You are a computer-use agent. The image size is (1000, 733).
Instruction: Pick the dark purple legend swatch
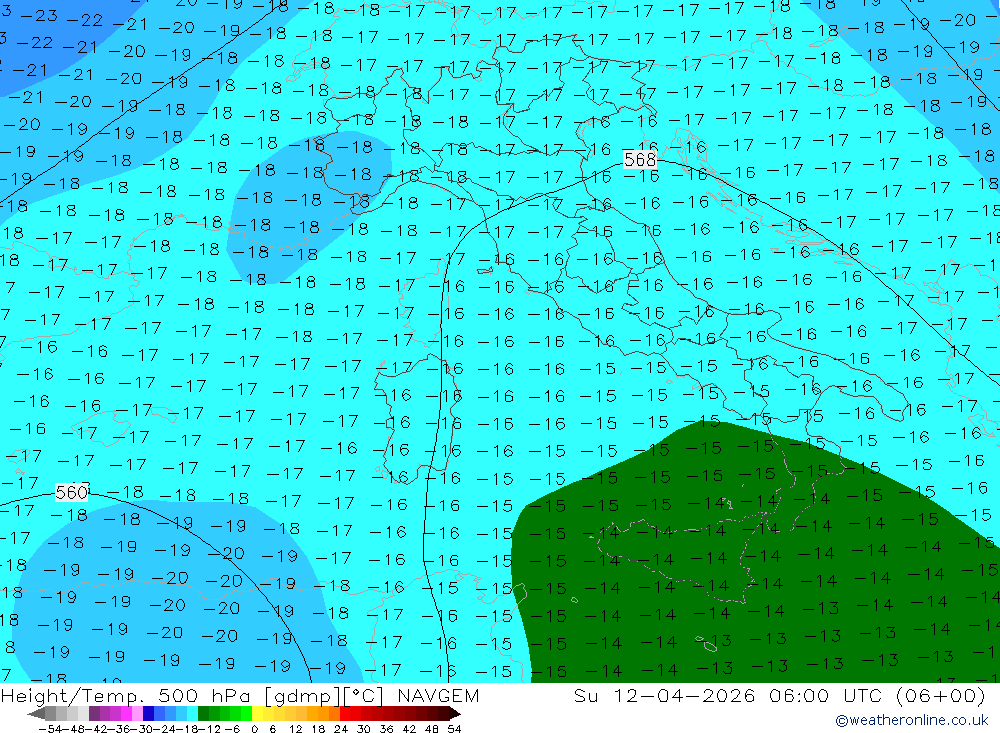tap(94, 714)
